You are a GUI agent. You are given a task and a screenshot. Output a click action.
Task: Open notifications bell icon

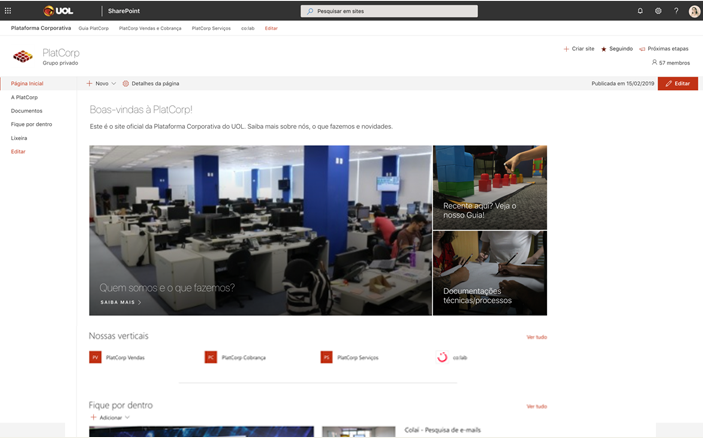point(640,11)
